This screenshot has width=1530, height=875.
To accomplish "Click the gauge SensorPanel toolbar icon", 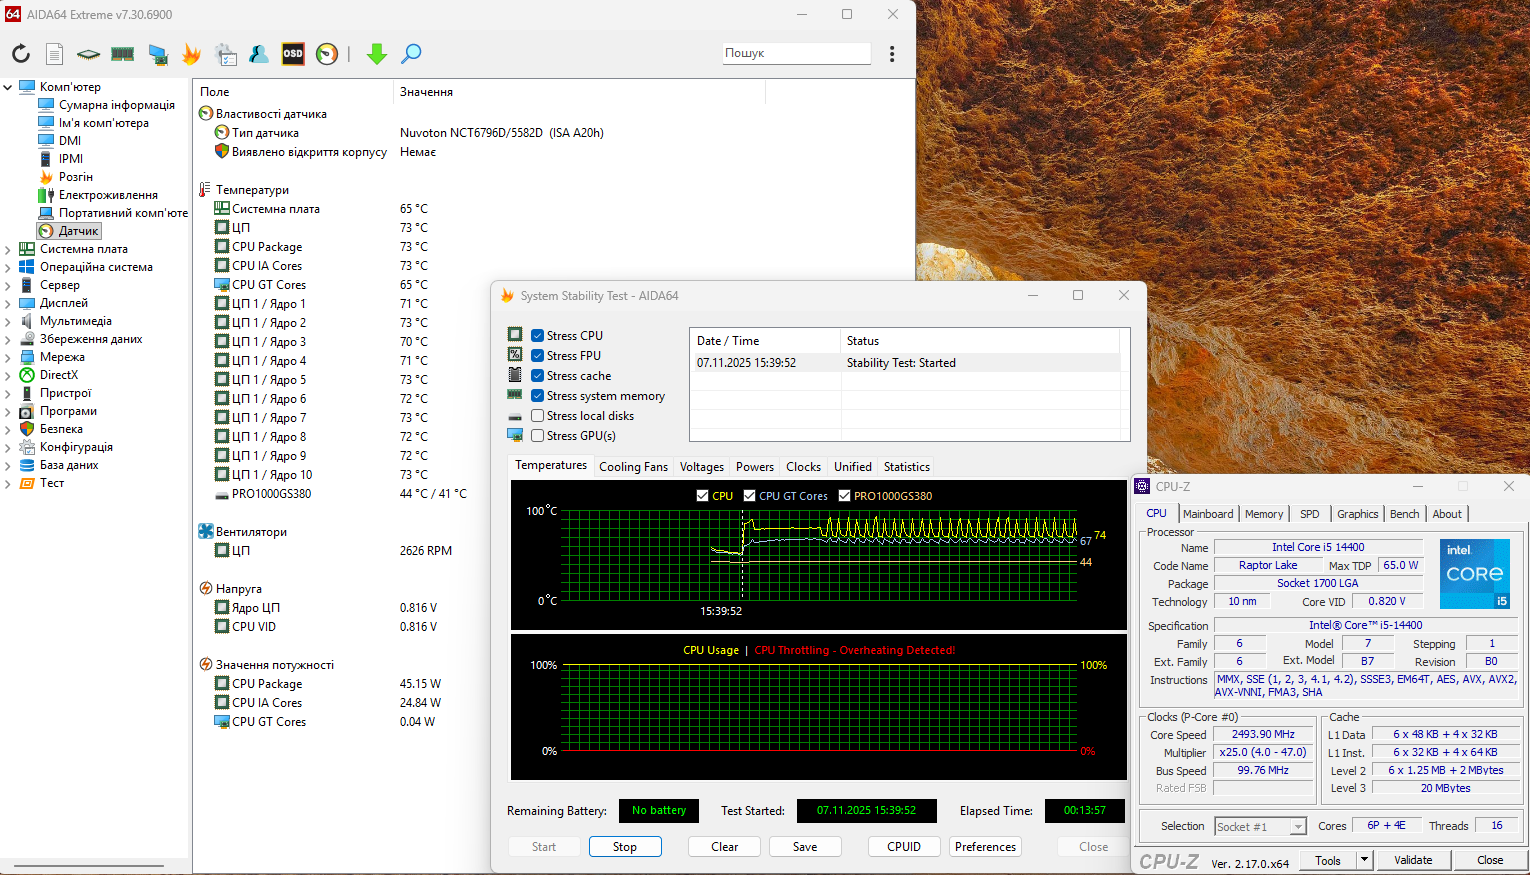I will (x=327, y=54).
